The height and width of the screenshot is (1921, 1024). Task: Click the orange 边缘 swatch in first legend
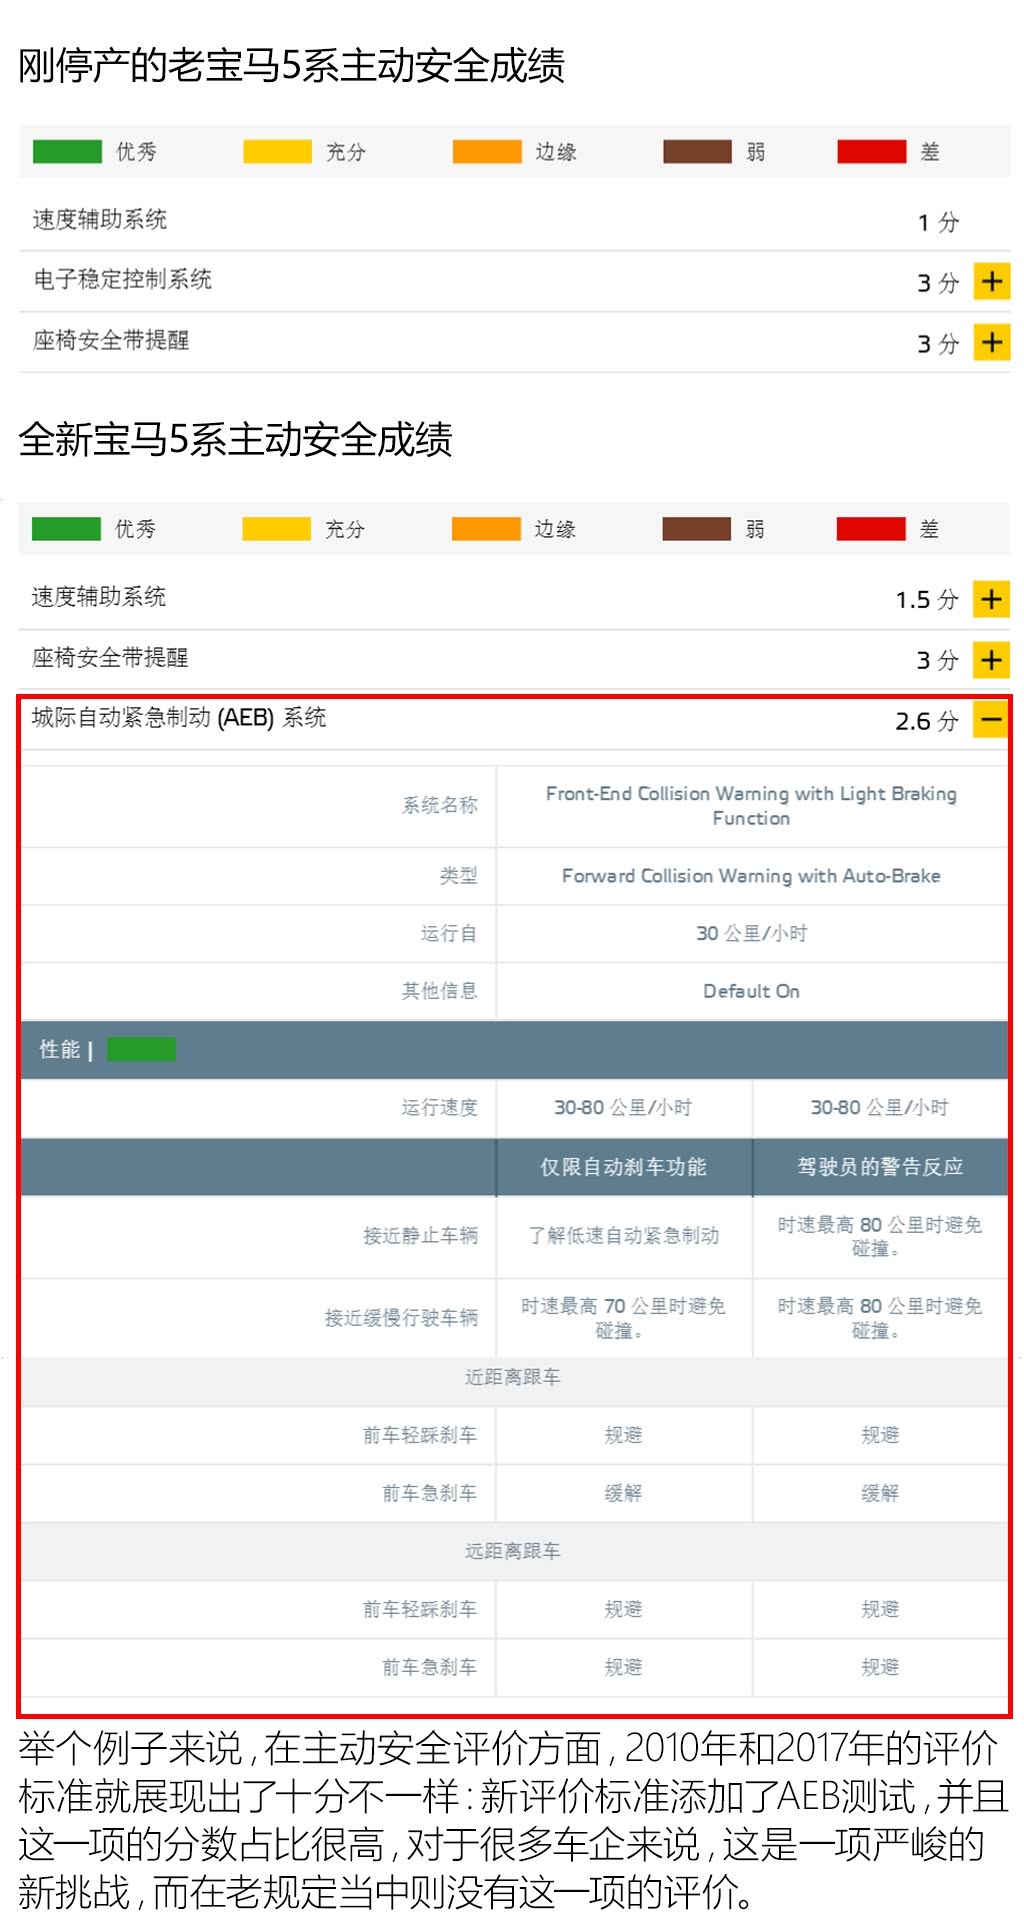tap(487, 152)
